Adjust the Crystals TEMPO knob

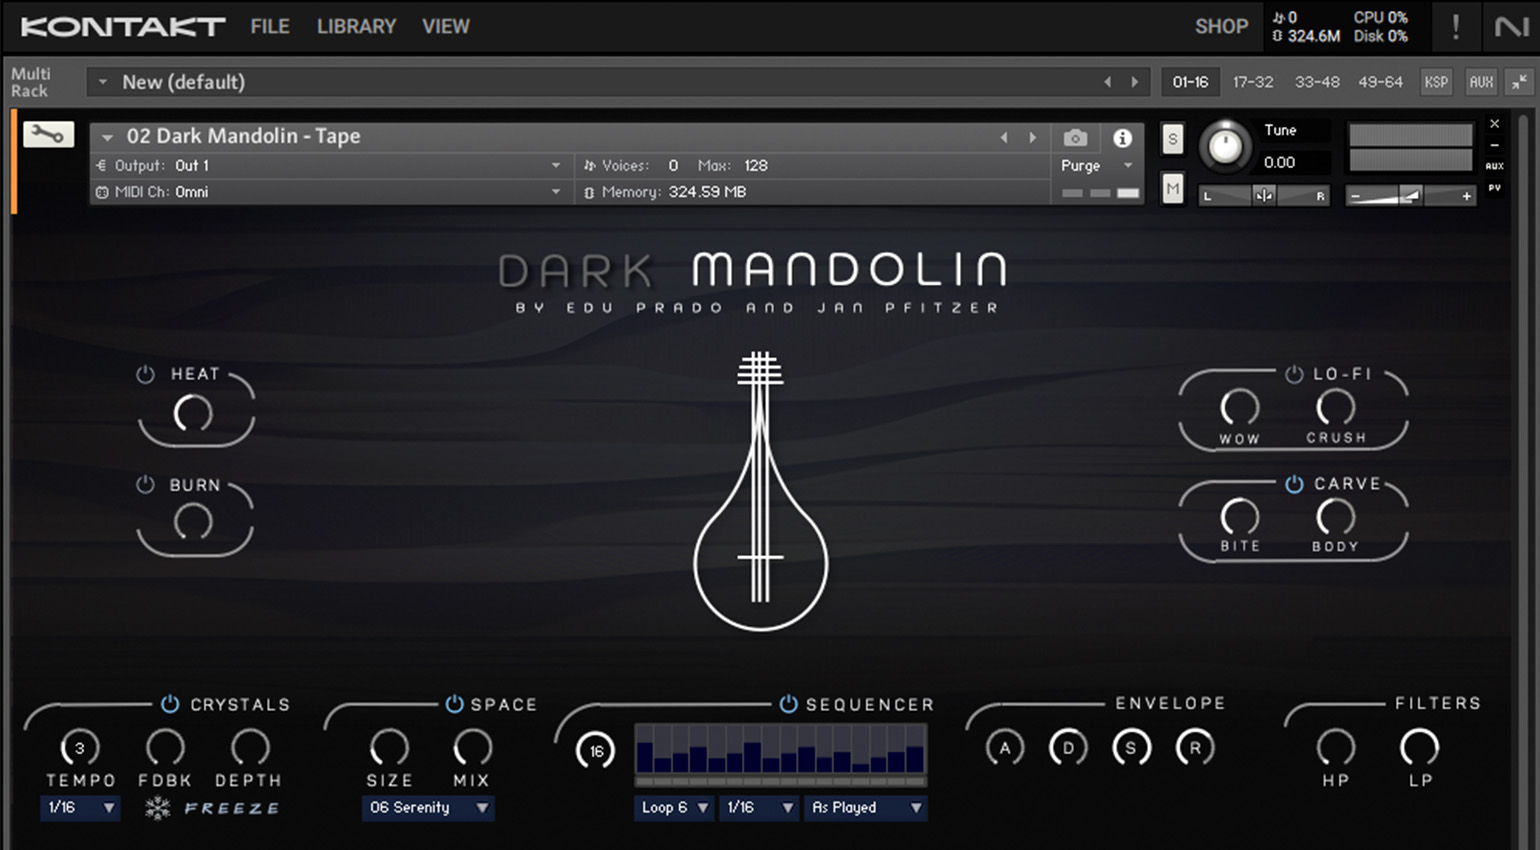[x=80, y=748]
